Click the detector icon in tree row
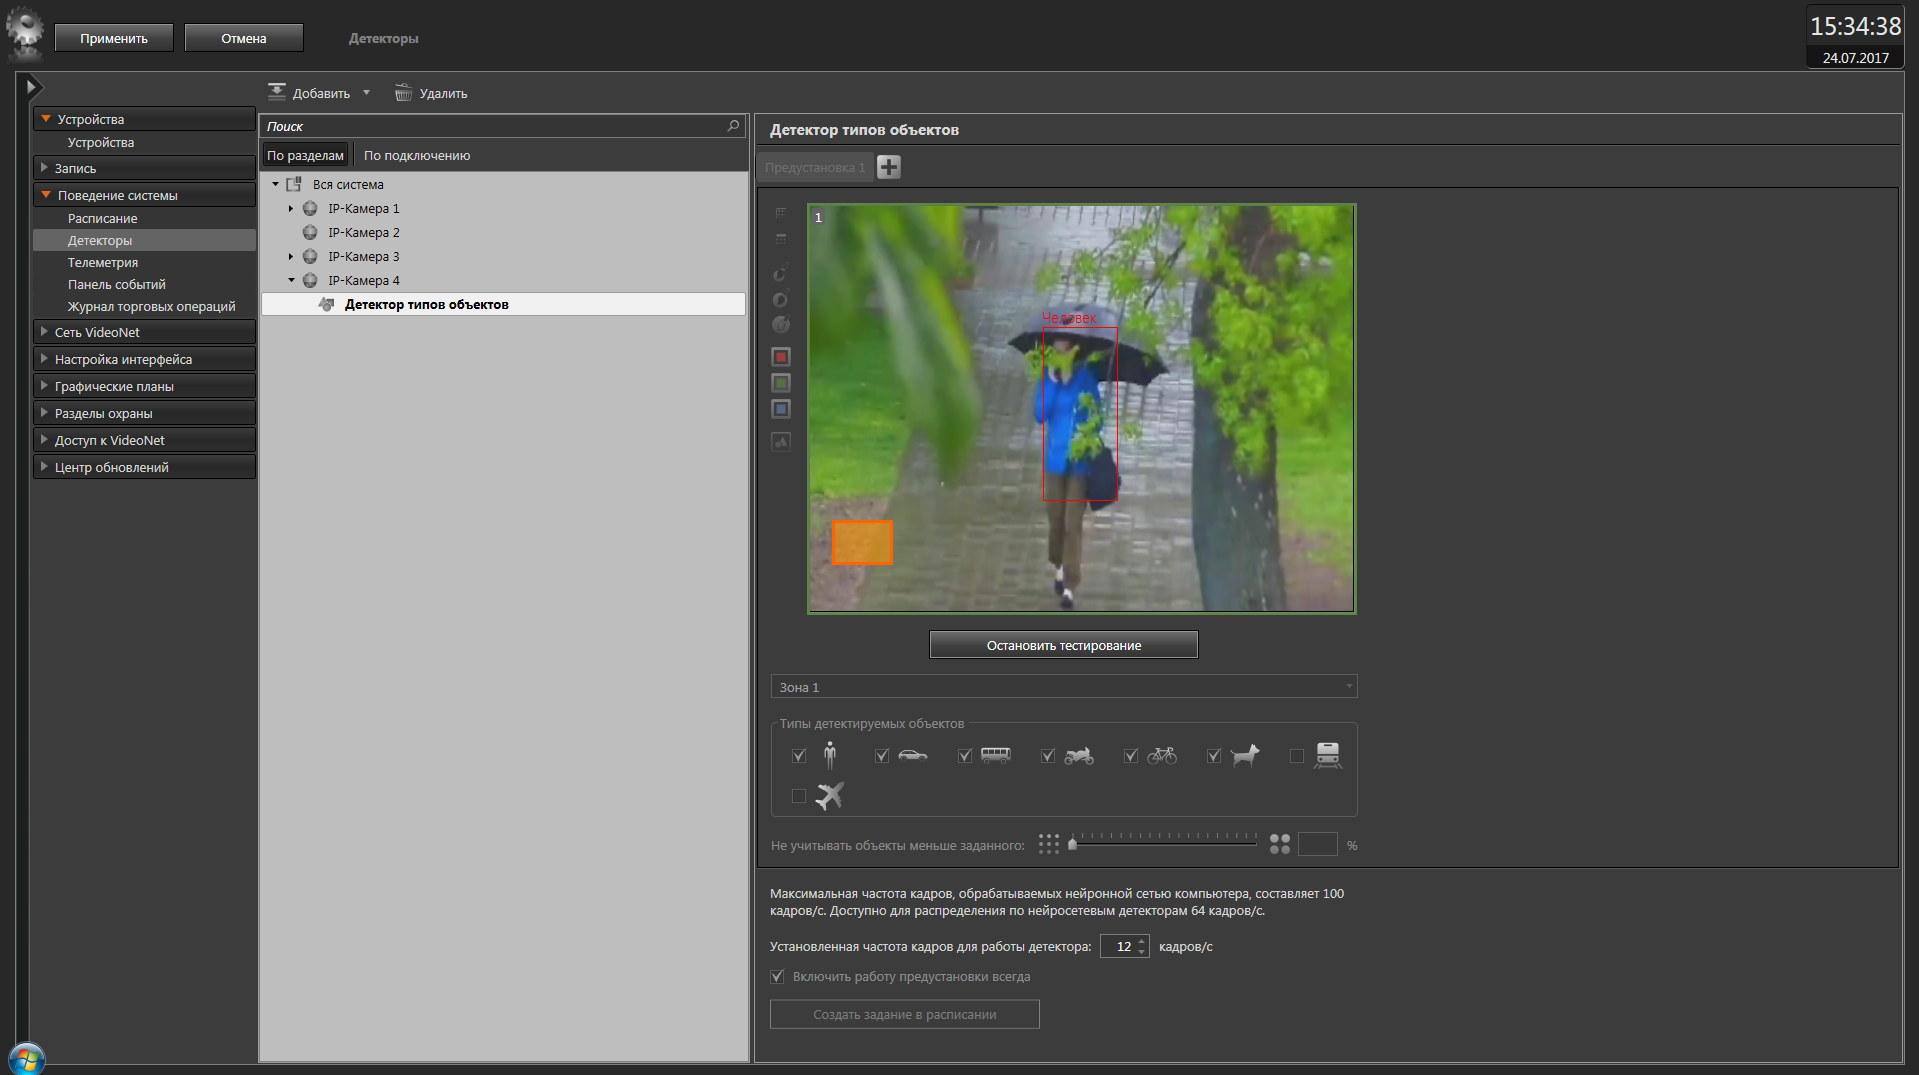1919x1075 pixels. pos(326,304)
